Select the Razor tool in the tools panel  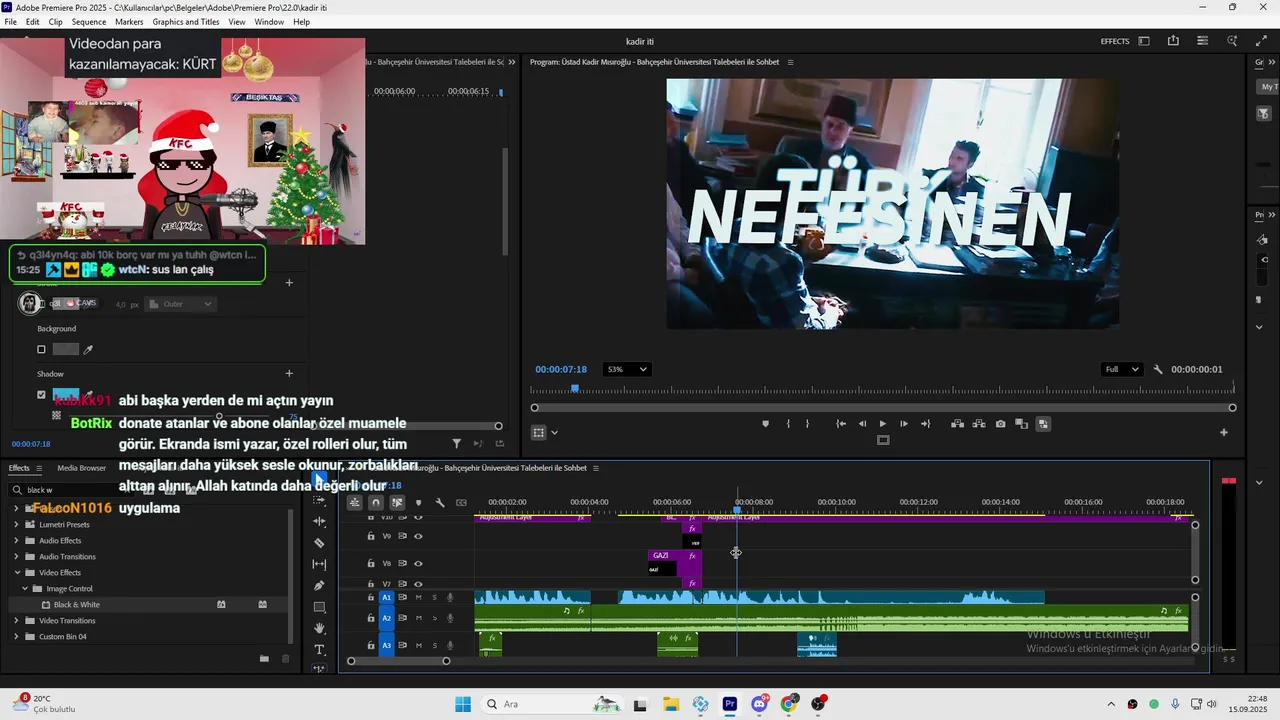coord(320,543)
